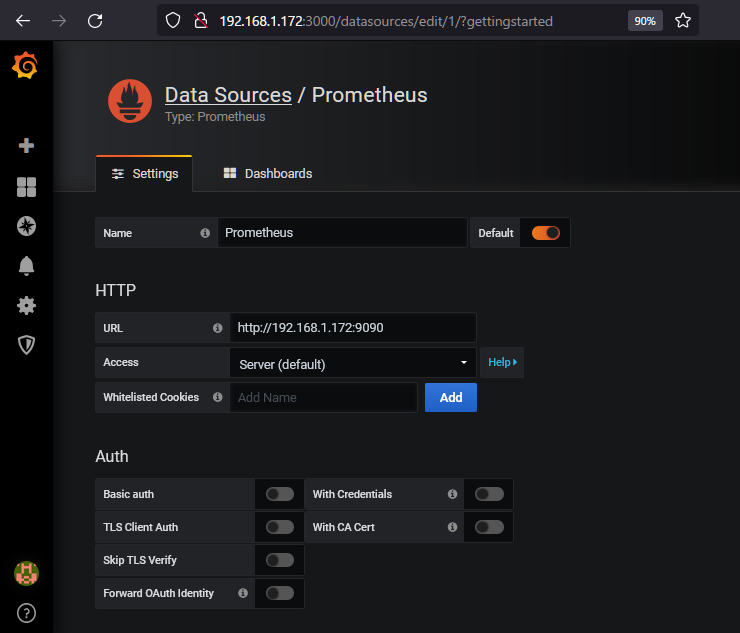Viewport: 740px width, 633px height.
Task: Disable the Default data source toggle
Action: pos(545,233)
